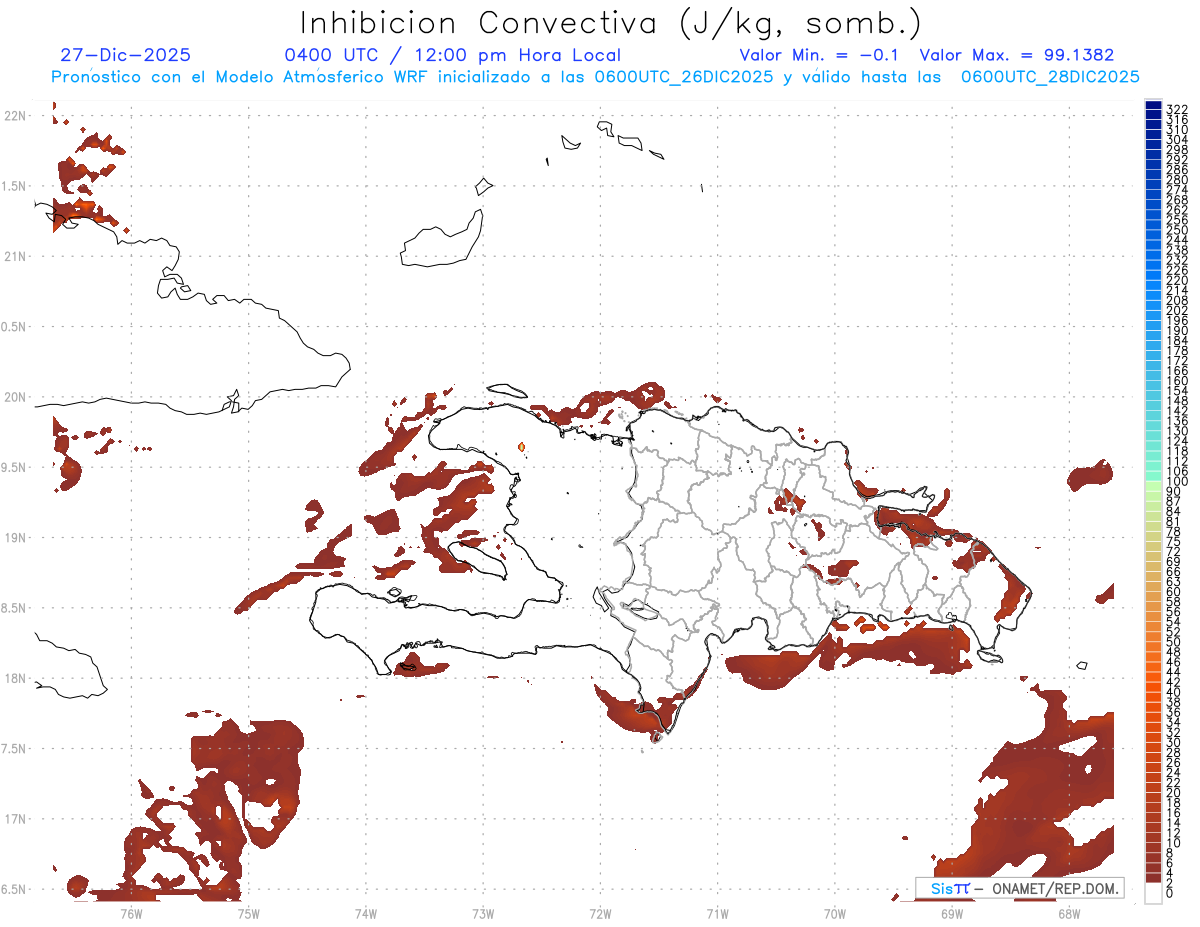This screenshot has width=1200, height=927.
Task: Click the 69W longitude label
Action: pyautogui.click(x=952, y=913)
